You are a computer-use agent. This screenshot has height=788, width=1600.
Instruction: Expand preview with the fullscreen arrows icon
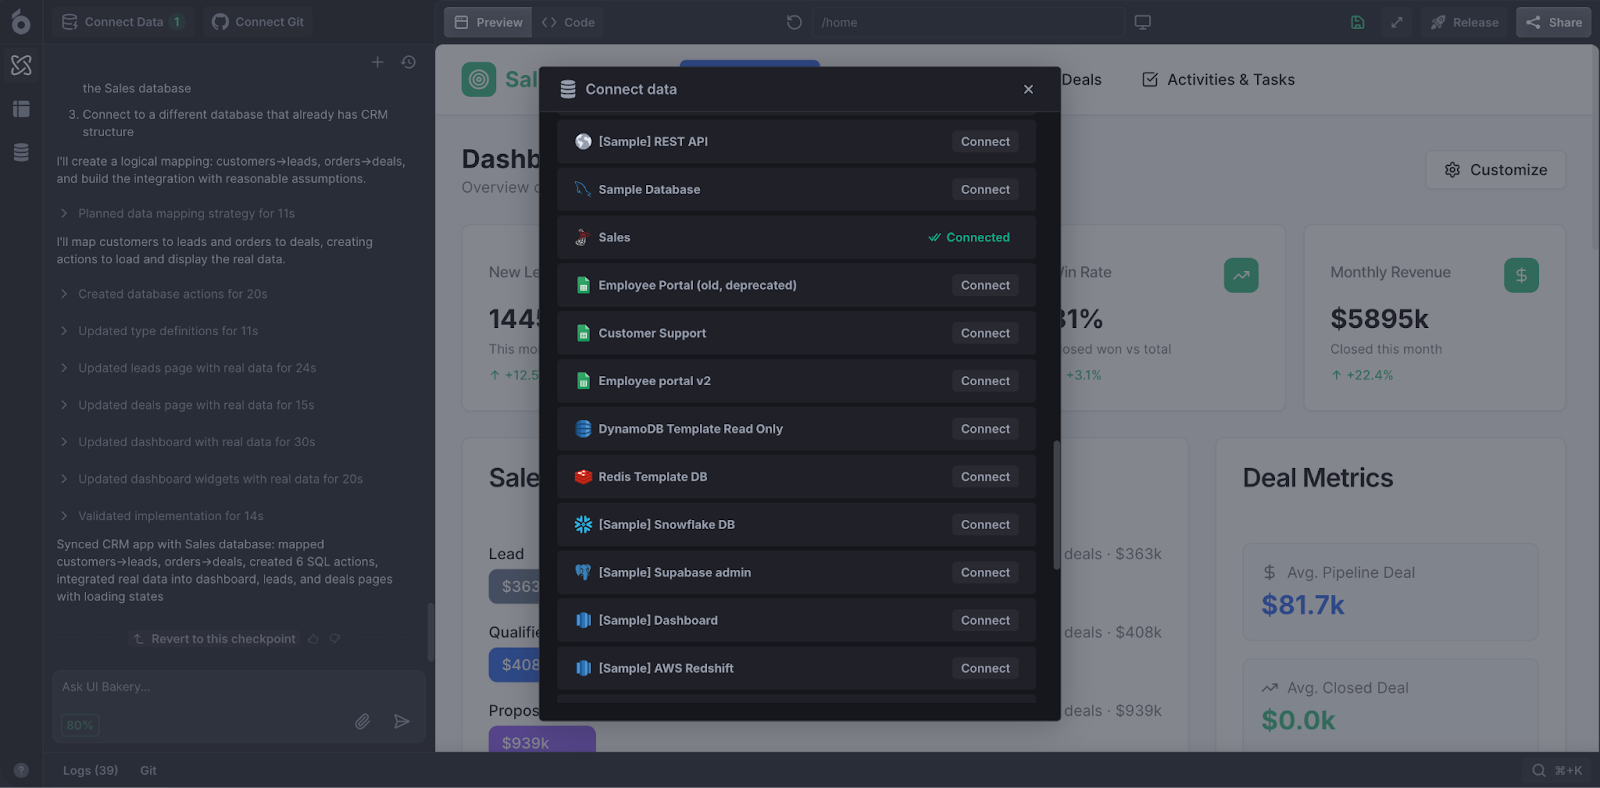click(x=1397, y=22)
